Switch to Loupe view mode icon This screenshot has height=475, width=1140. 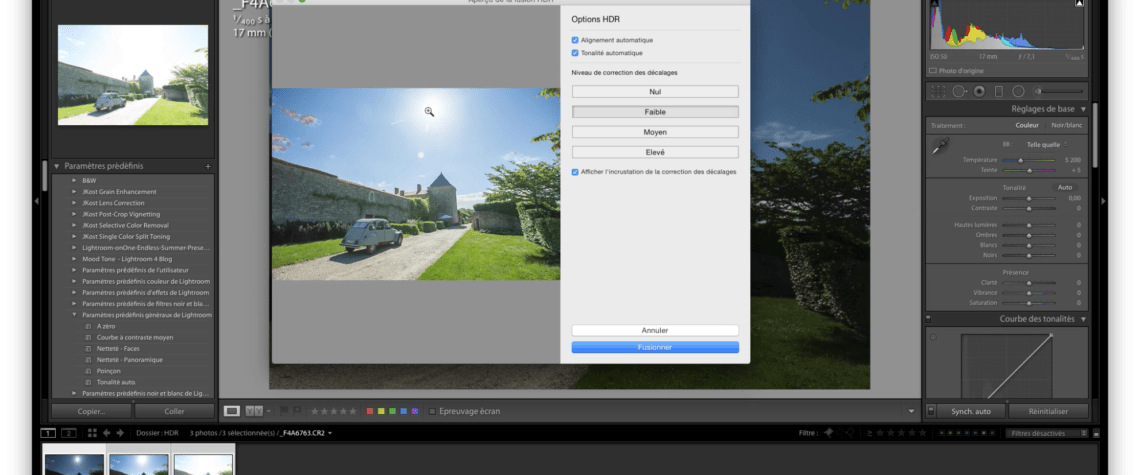pos(231,411)
